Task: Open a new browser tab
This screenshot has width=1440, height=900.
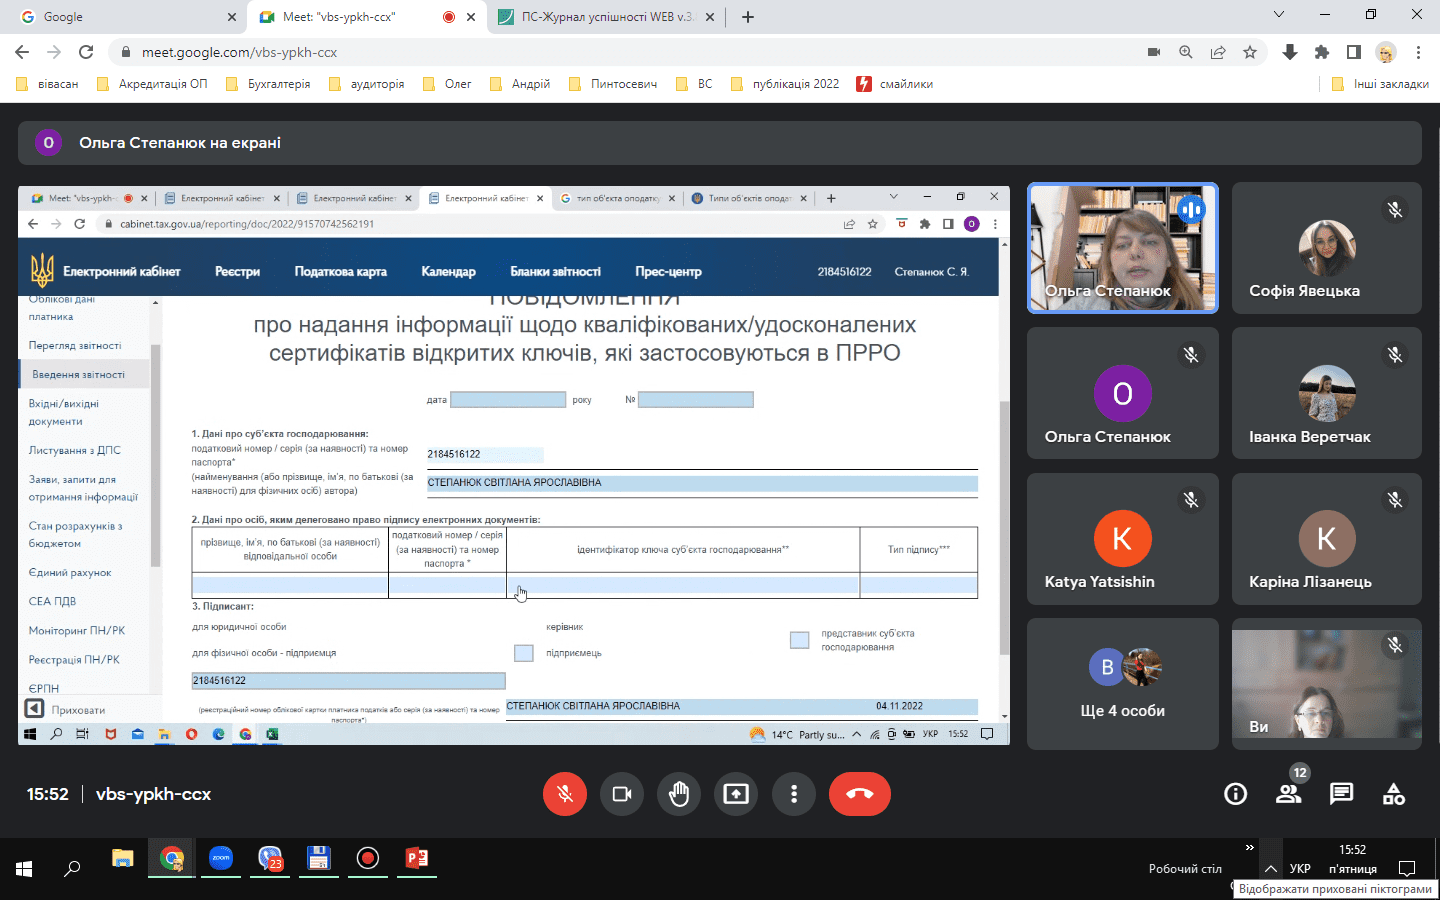Action: coord(748,17)
